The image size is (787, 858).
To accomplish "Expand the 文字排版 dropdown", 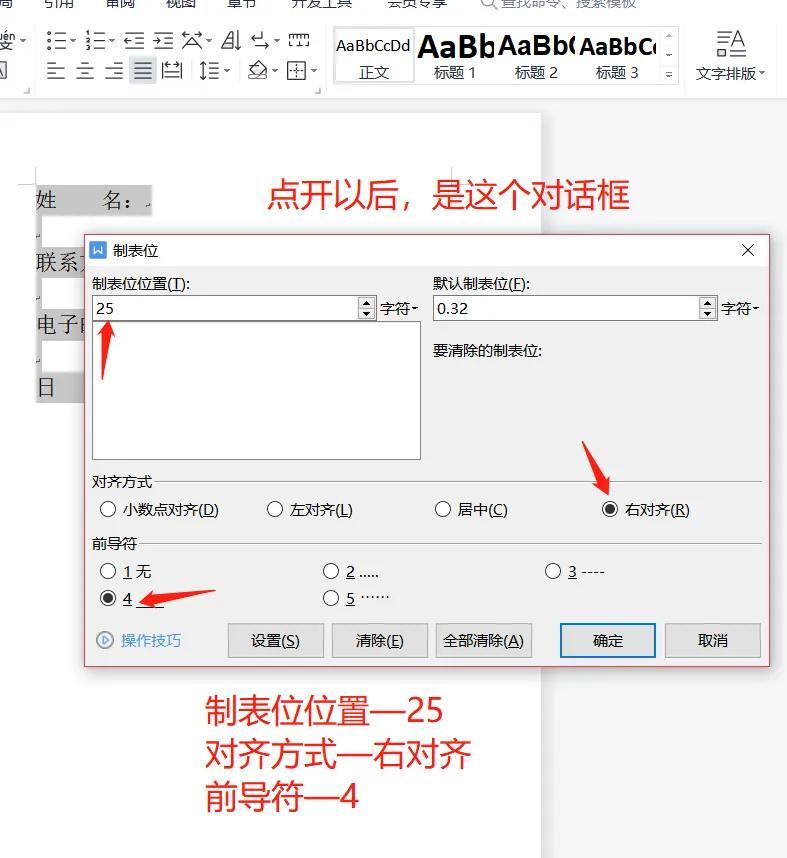I will click(731, 74).
